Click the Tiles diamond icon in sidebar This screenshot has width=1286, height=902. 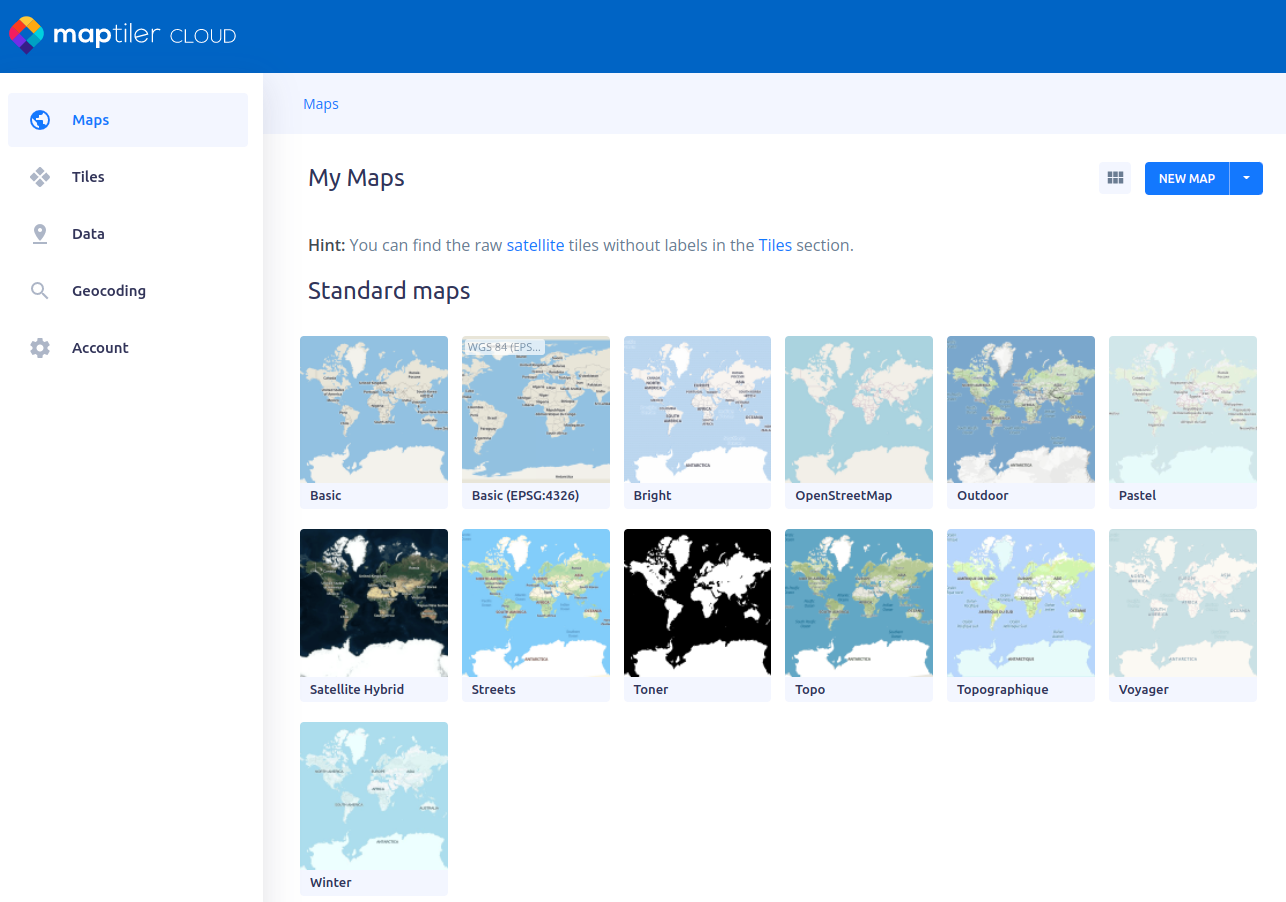(x=40, y=177)
